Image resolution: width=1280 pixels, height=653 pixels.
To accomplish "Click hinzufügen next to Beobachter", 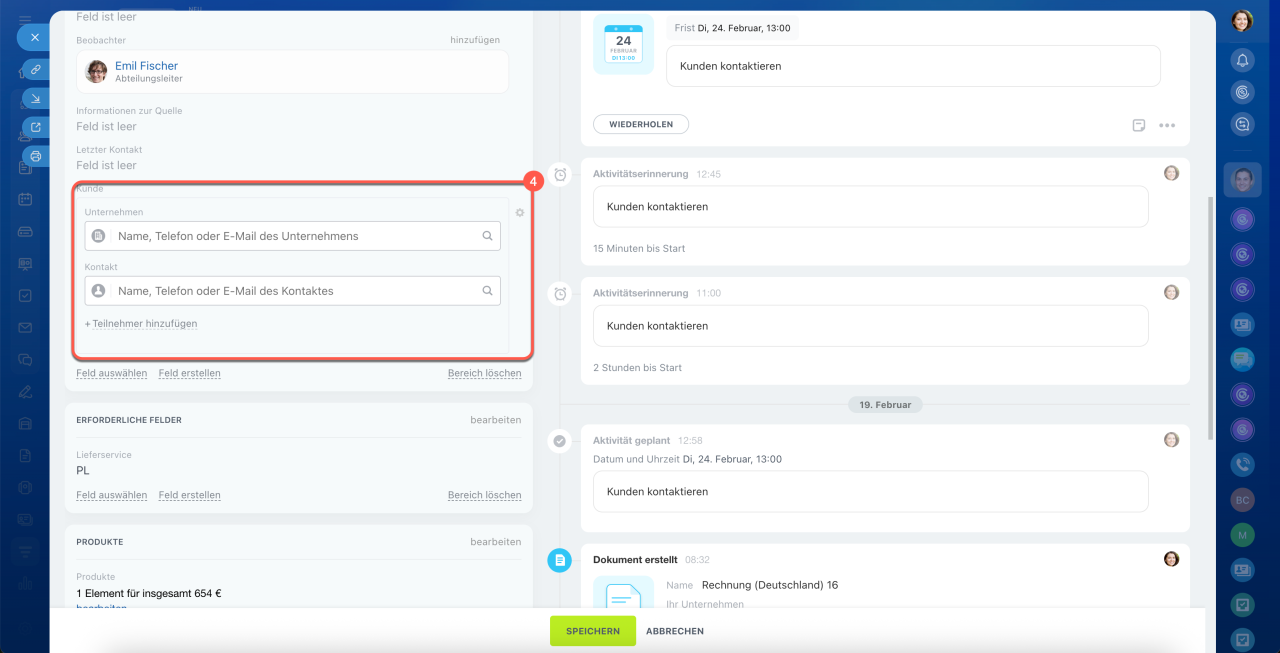I will [x=474, y=40].
